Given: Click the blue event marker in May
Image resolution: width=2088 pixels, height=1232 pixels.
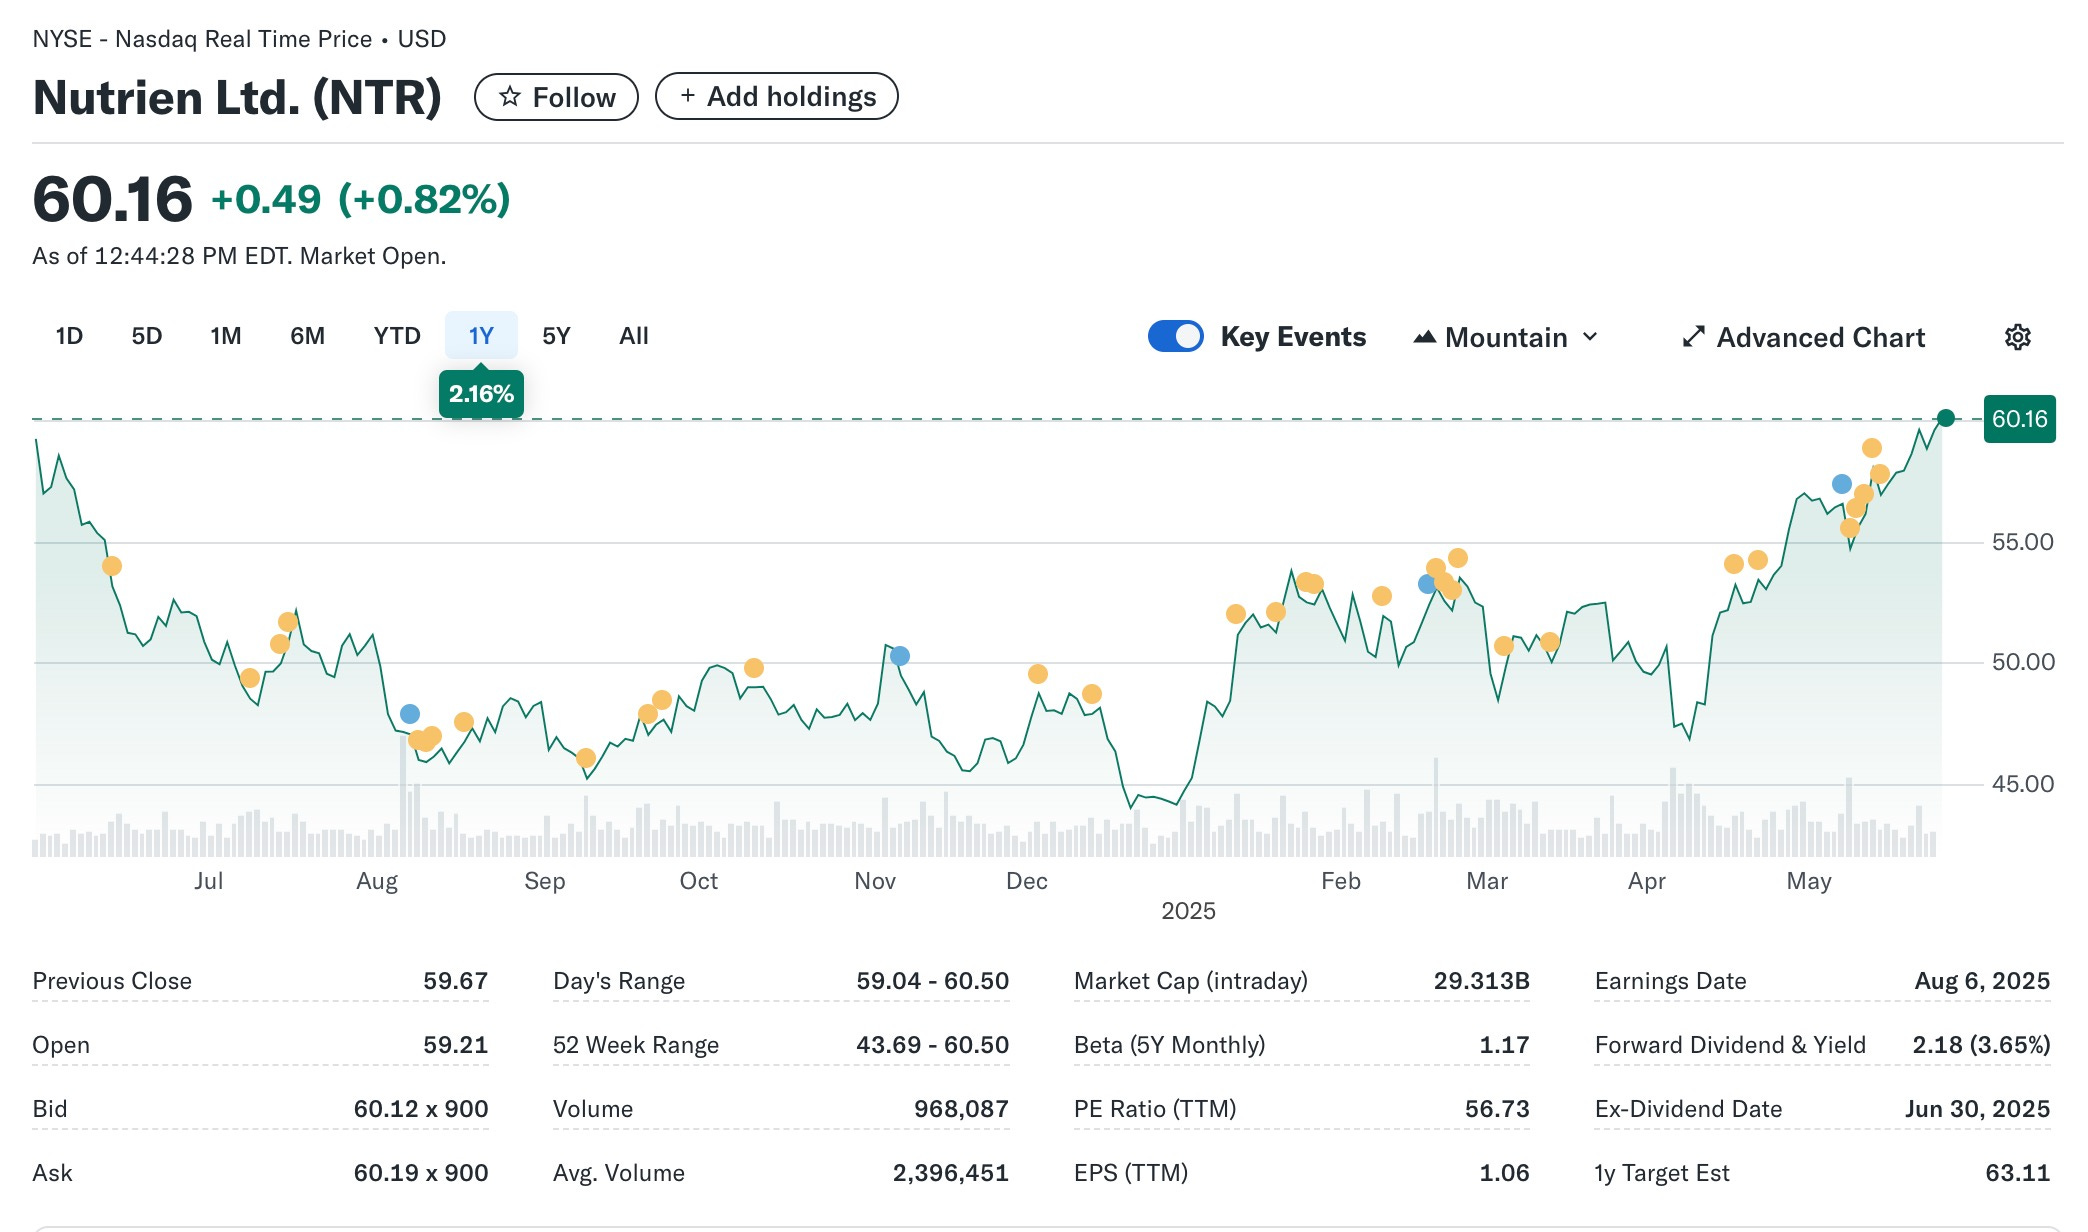Looking at the screenshot, I should (x=1842, y=484).
